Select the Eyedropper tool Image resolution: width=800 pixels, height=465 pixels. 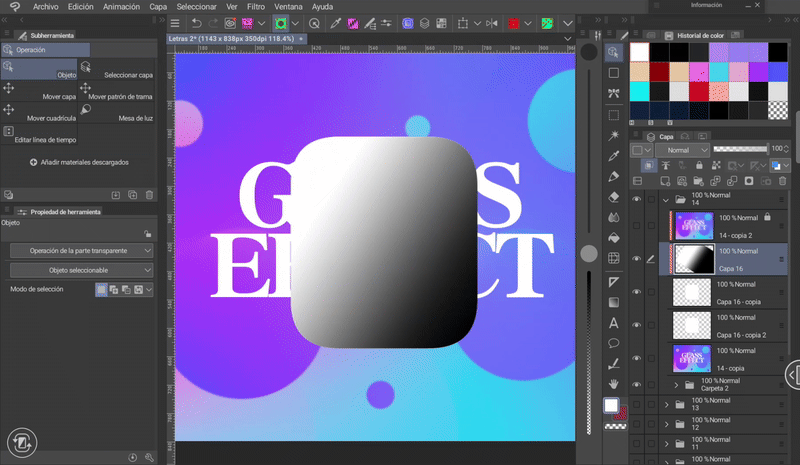[614, 154]
